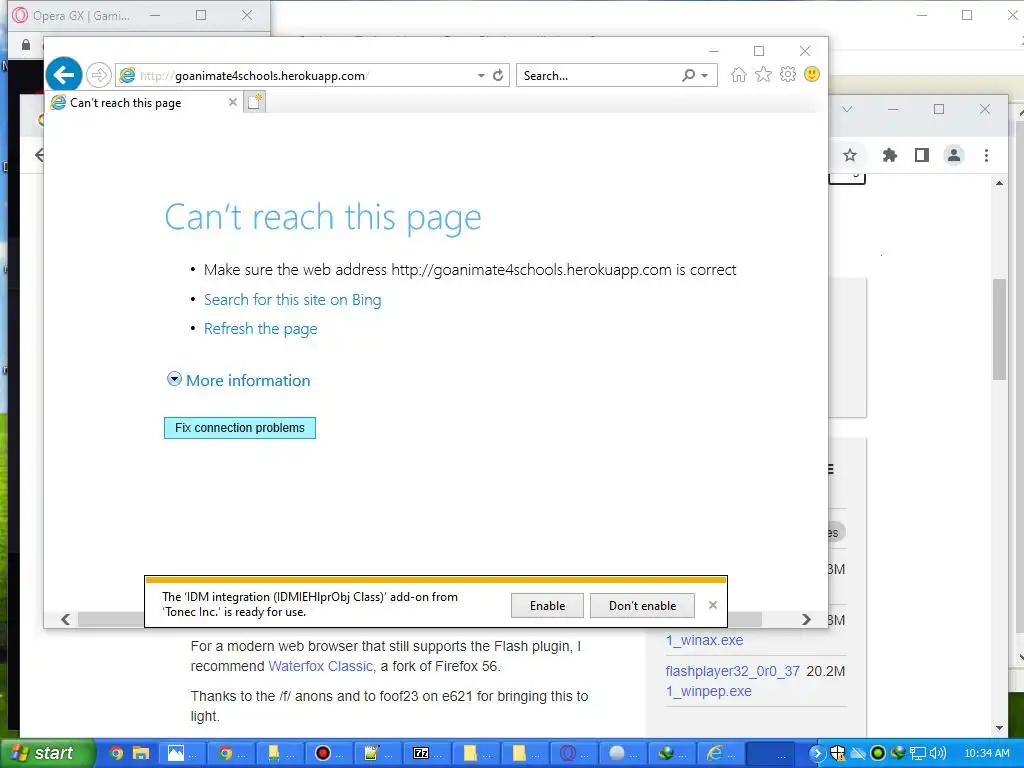The width and height of the screenshot is (1024, 768).
Task: Open IE Tools gear icon
Action: click(x=788, y=74)
